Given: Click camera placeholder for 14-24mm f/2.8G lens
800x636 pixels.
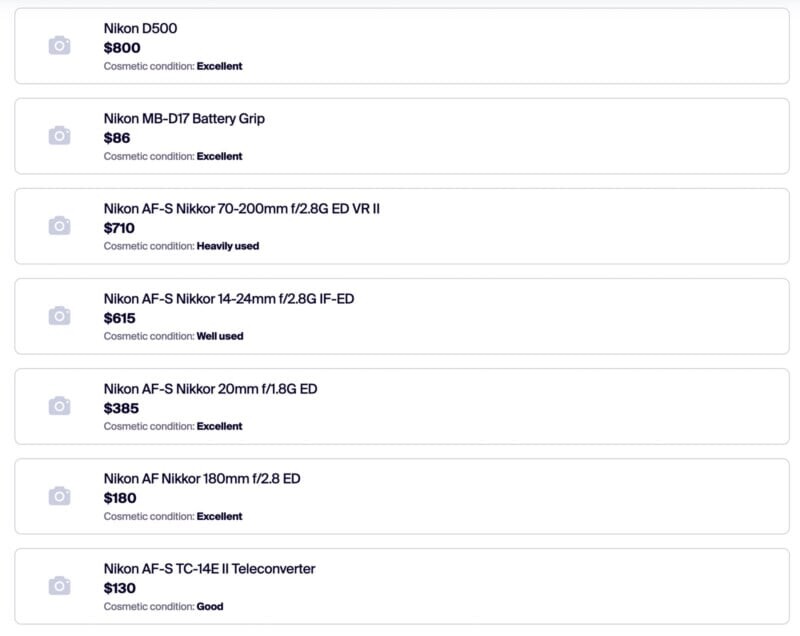Looking at the screenshot, I should click(60, 316).
